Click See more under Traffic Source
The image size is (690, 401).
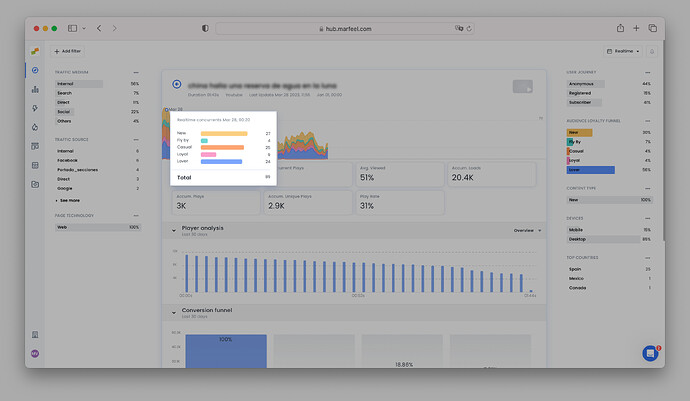[68, 201]
